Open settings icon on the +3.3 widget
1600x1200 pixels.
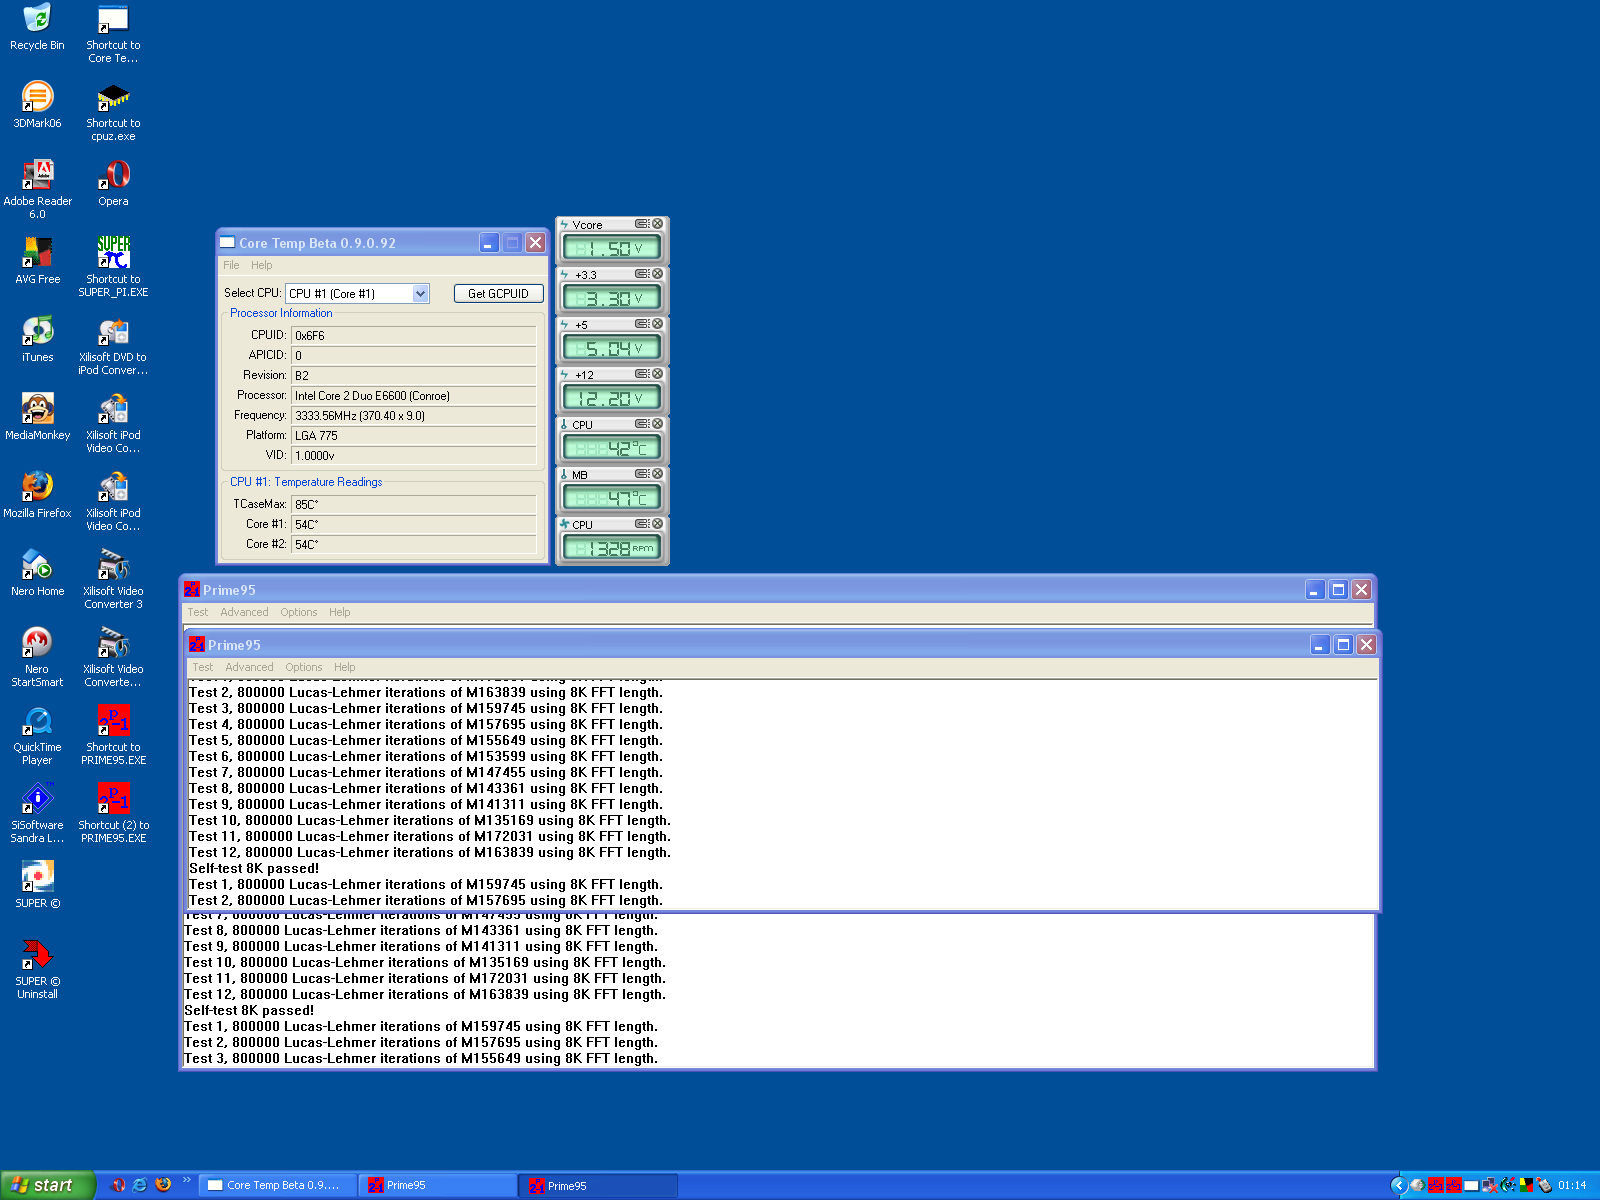[x=642, y=274]
